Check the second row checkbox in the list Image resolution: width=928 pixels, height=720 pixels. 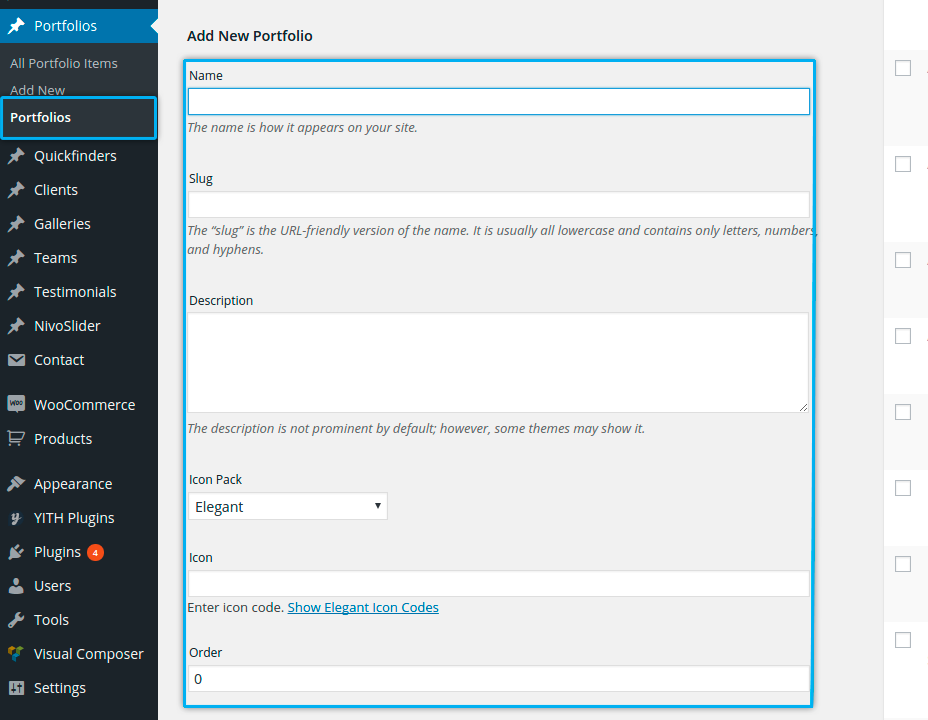click(903, 164)
